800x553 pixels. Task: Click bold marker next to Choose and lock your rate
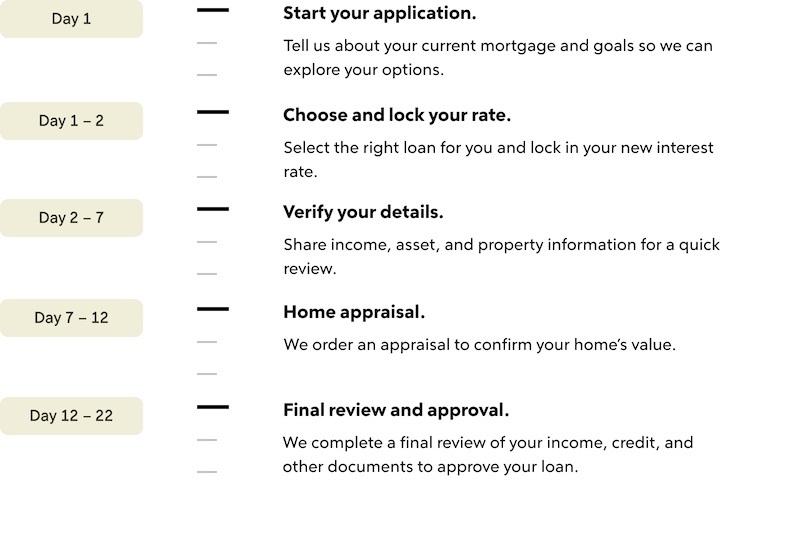coord(213,113)
